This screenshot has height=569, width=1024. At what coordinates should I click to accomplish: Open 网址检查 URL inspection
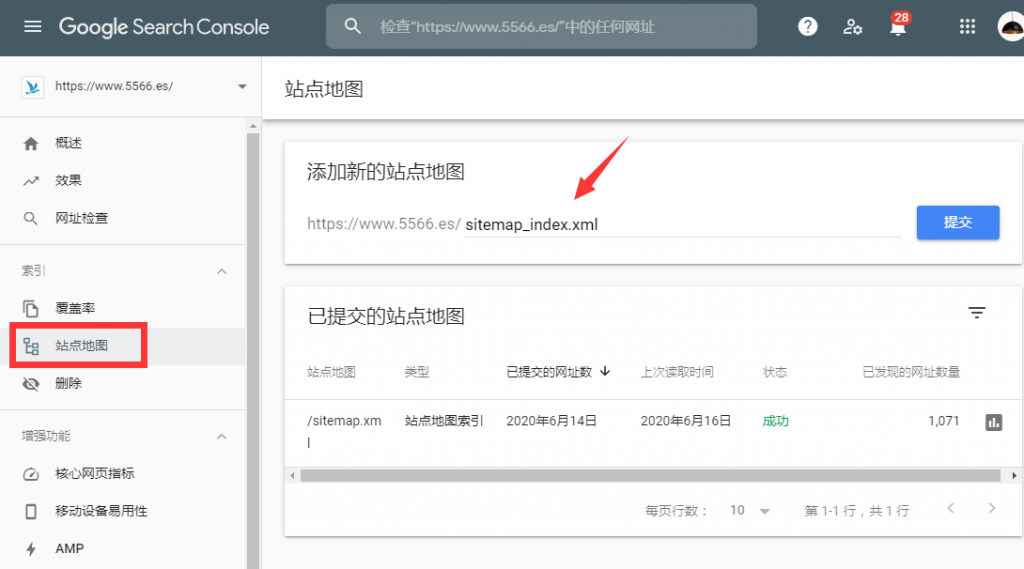click(82, 218)
